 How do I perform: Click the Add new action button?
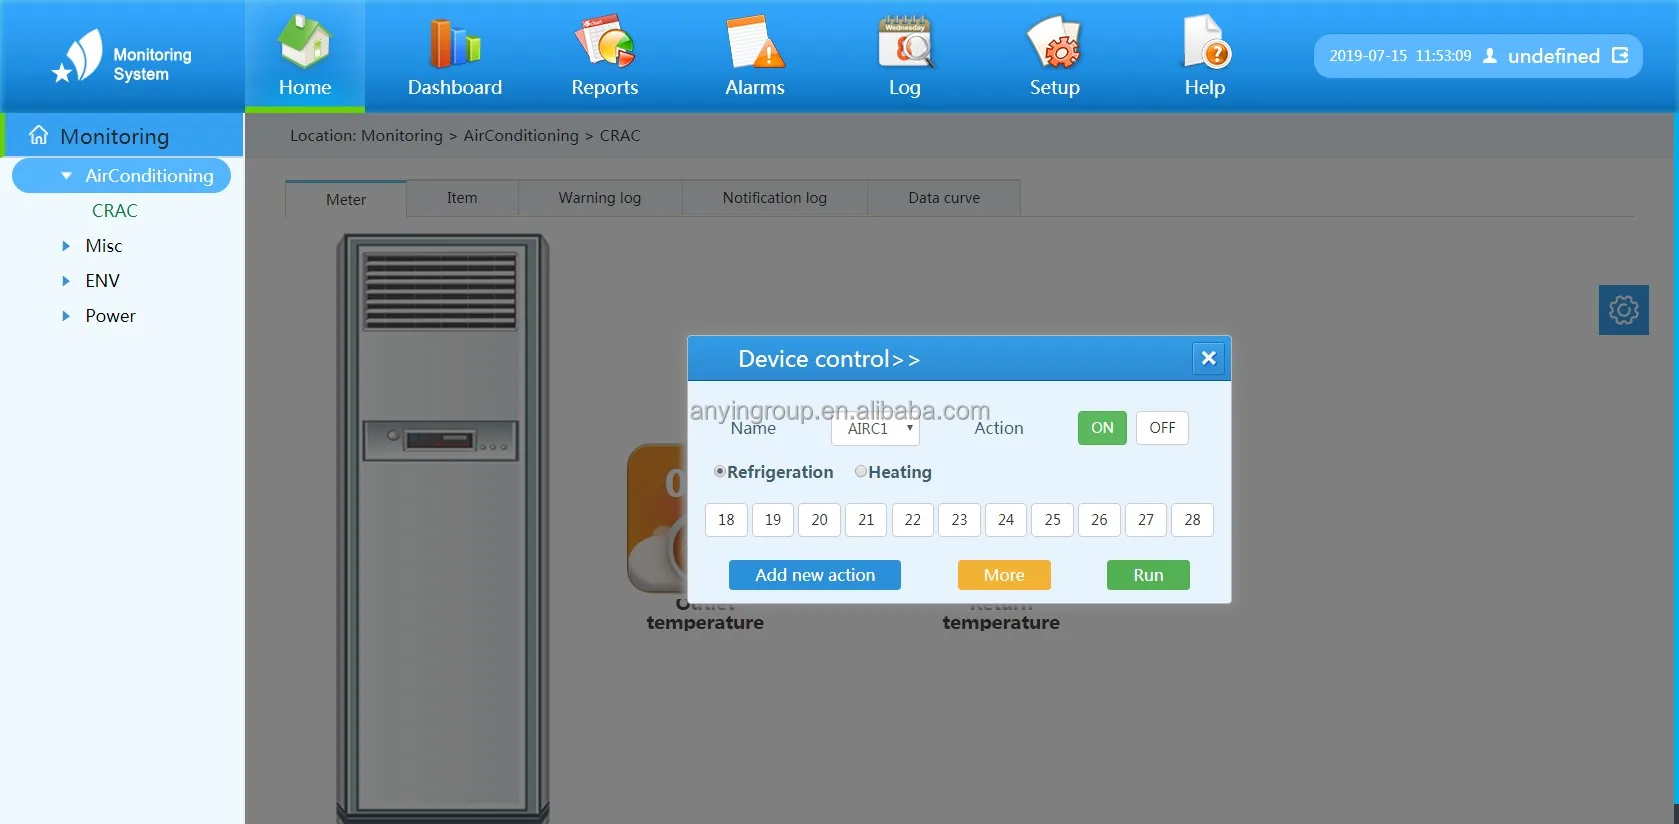tap(814, 575)
